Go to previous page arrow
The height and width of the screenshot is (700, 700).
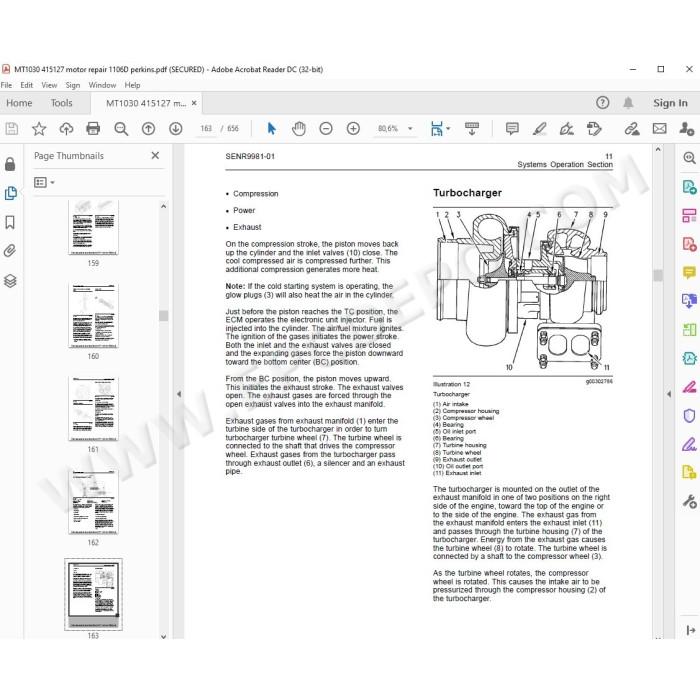point(148,129)
